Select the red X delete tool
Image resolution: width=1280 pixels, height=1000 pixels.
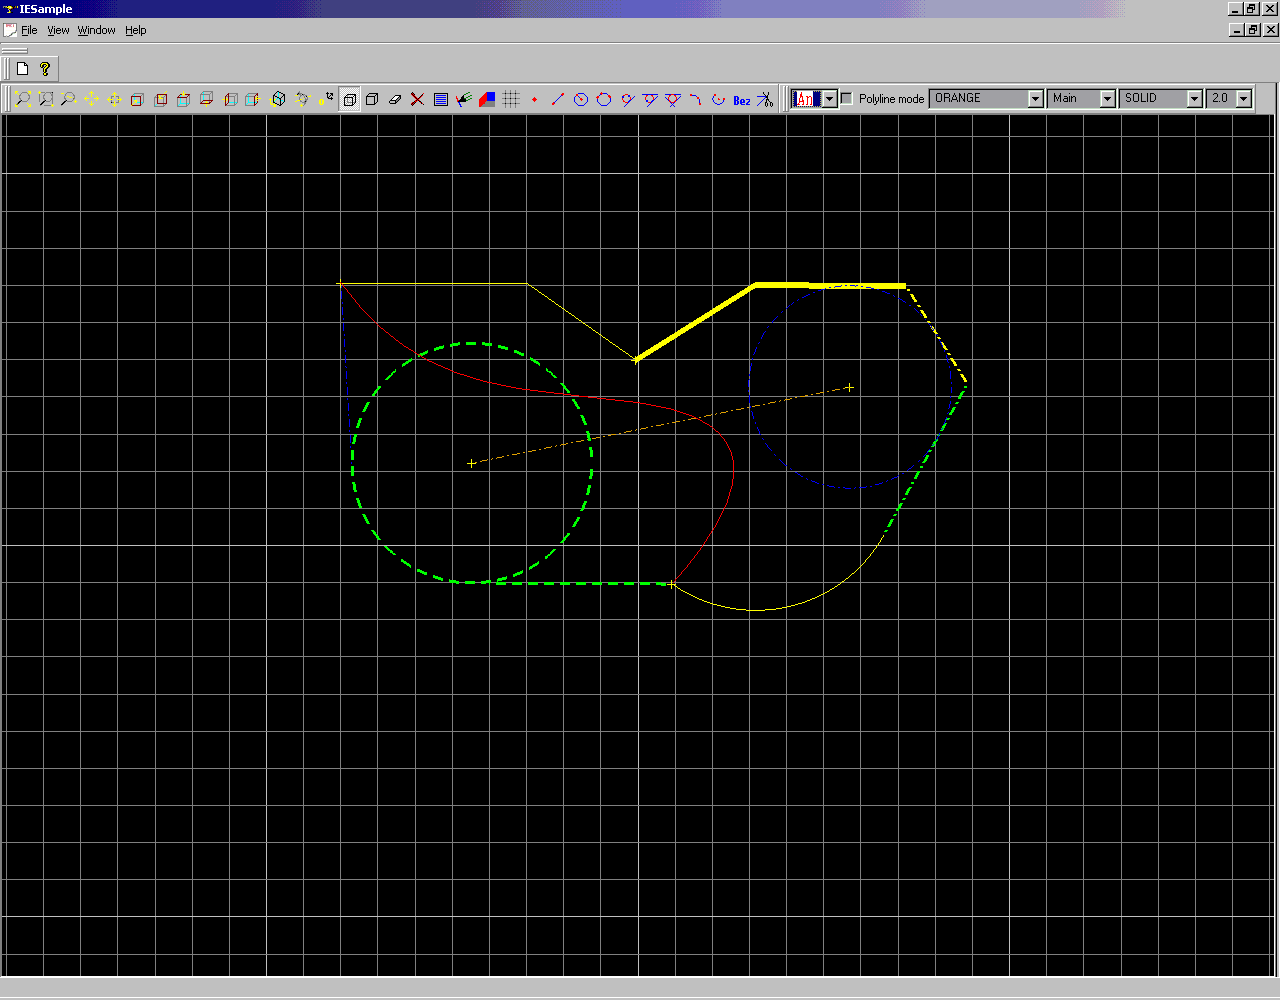coord(417,99)
